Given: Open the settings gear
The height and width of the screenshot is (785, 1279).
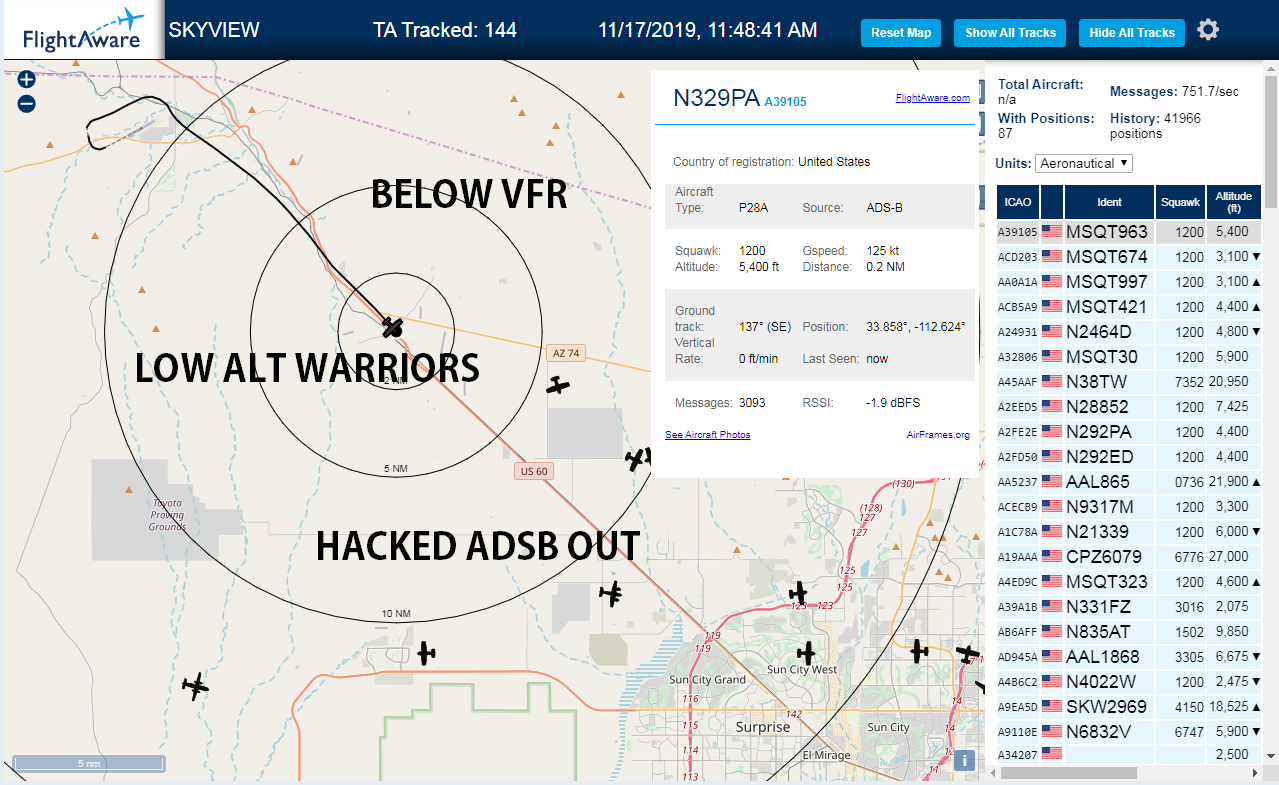Looking at the screenshot, I should pos(1208,30).
